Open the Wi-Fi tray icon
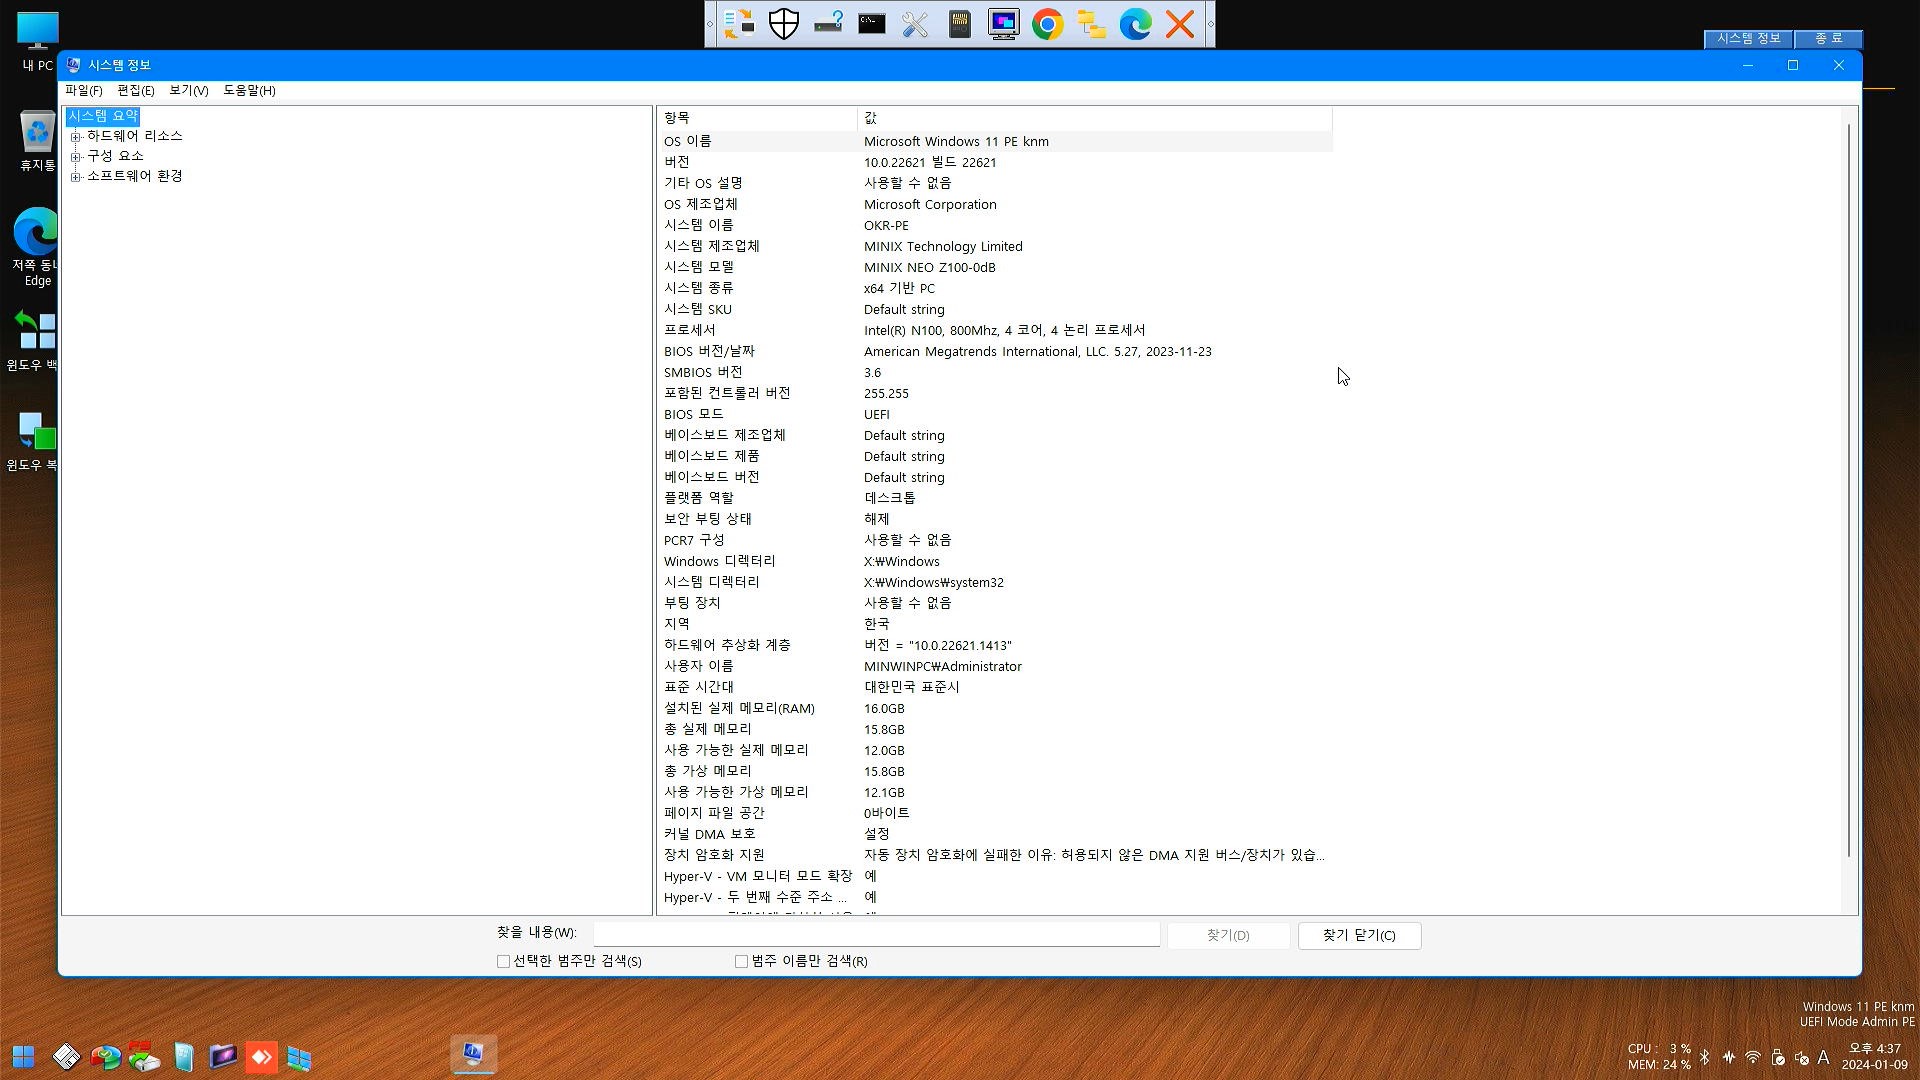Viewport: 1920px width, 1080px height. [x=1753, y=1057]
